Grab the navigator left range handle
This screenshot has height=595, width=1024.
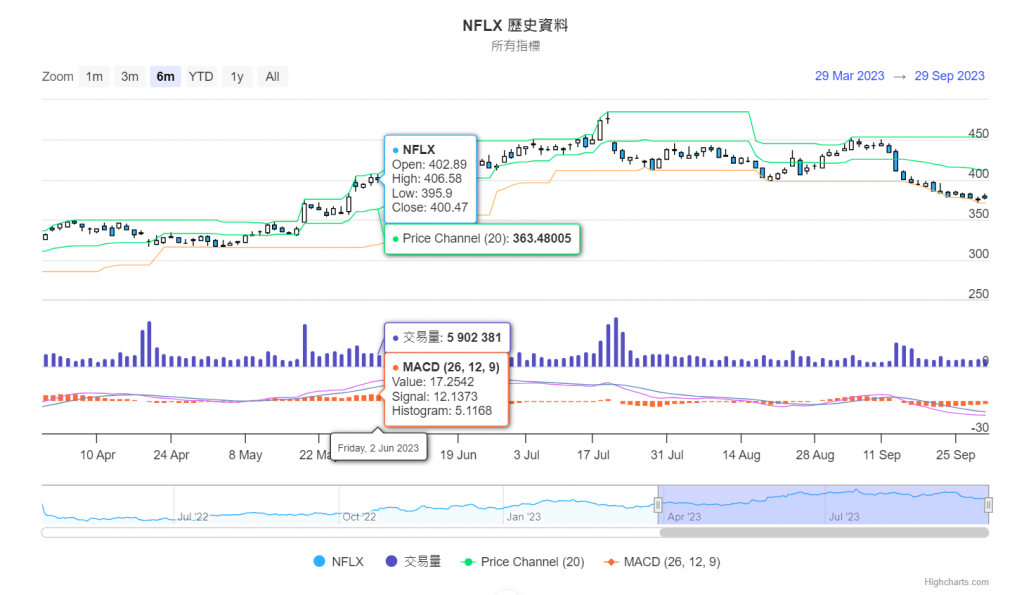click(658, 505)
